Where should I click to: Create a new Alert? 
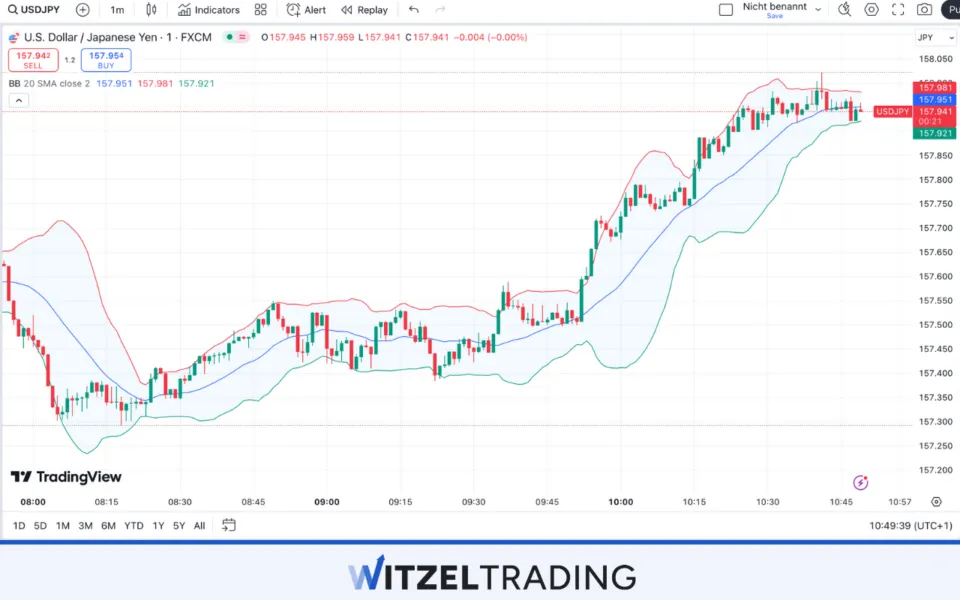click(x=305, y=10)
